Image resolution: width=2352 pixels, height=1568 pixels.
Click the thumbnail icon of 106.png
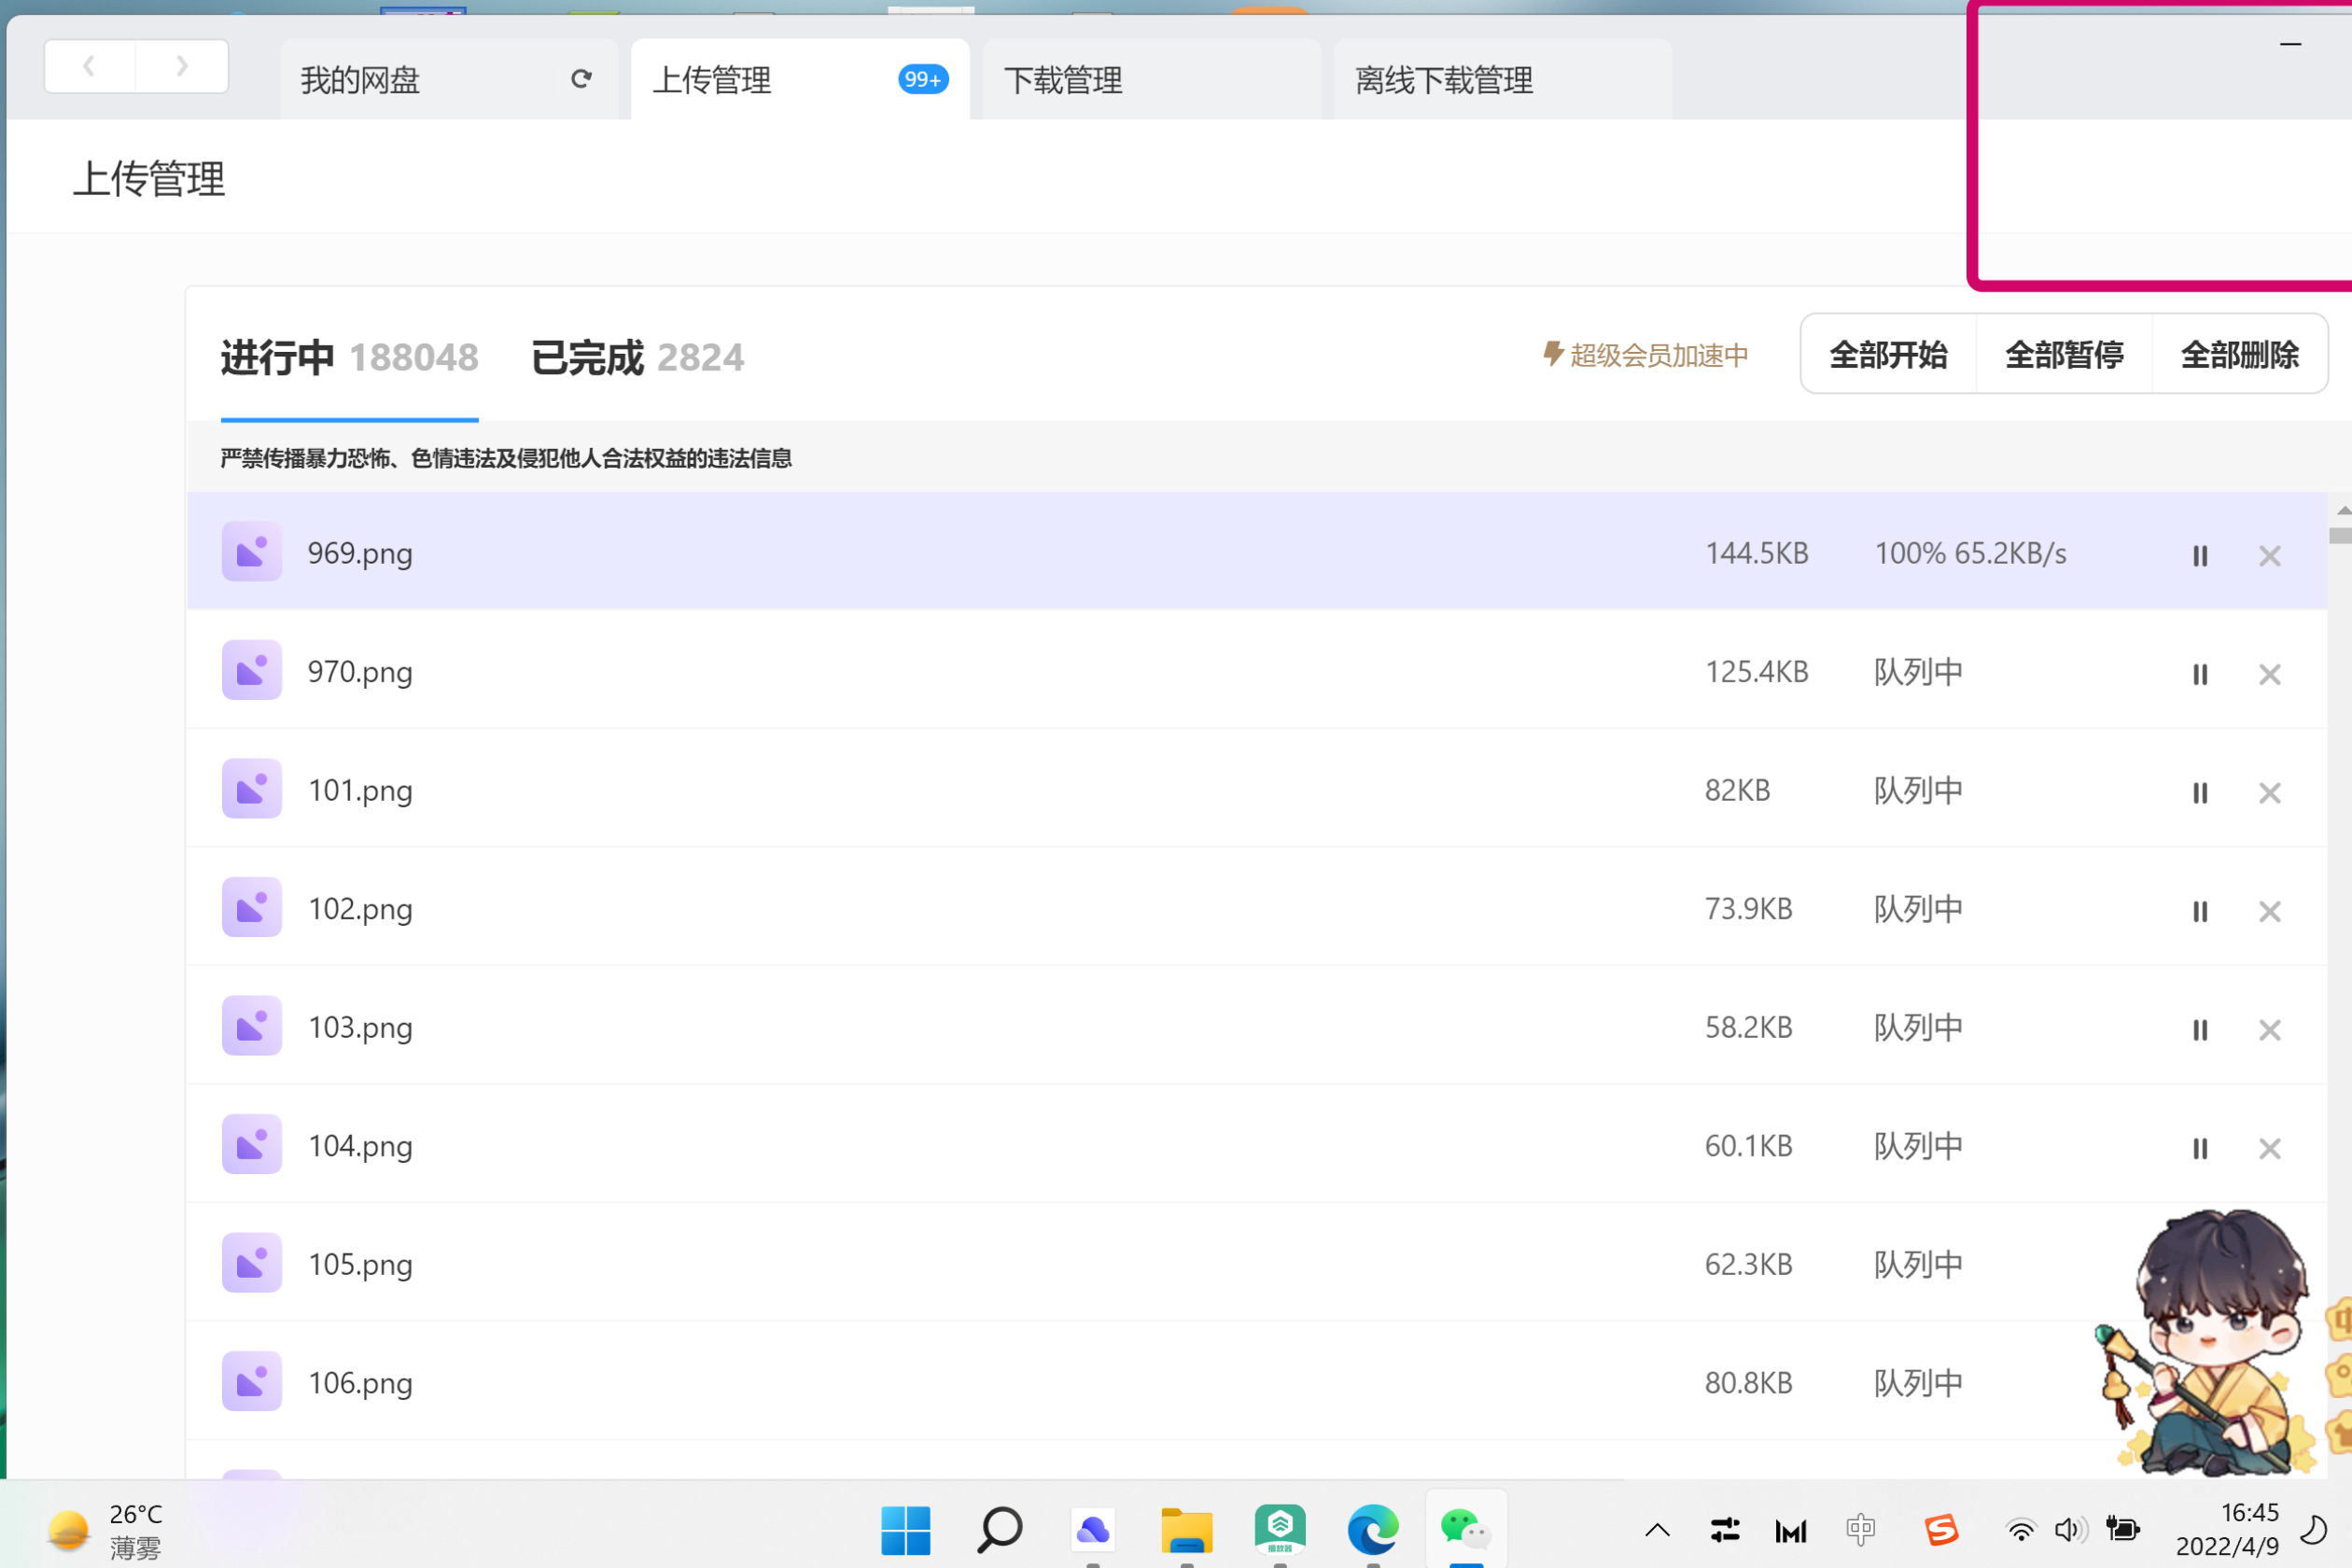pos(251,1381)
